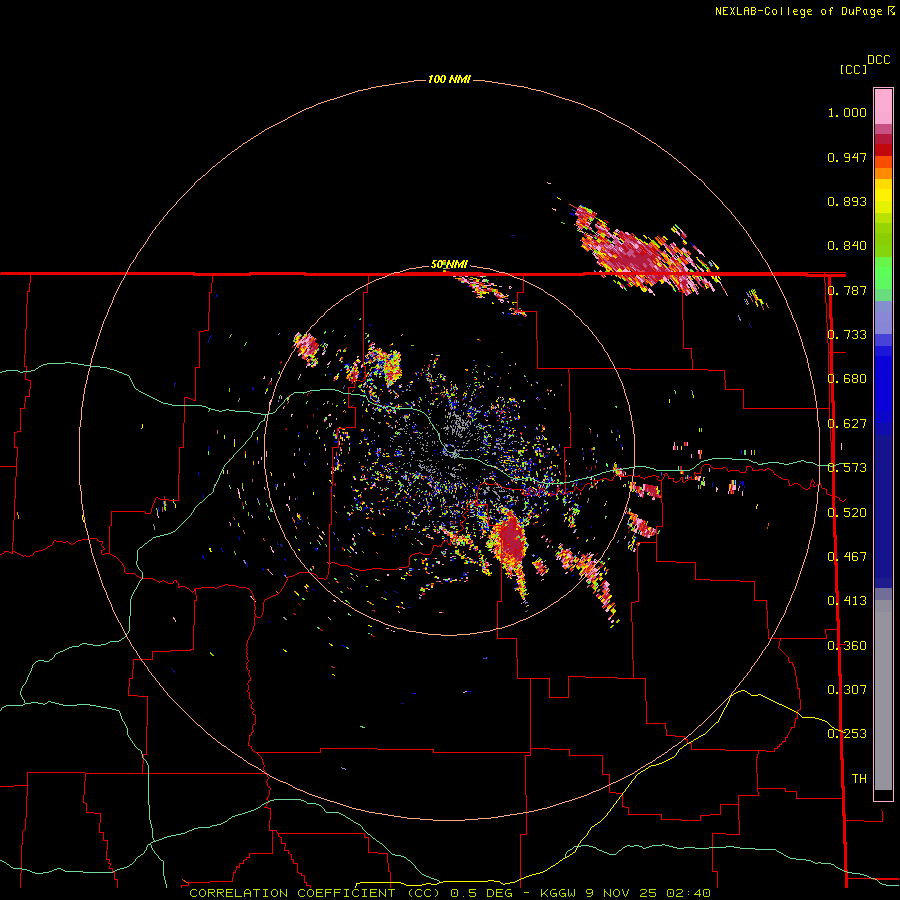900x900 pixels.
Task: Click the 02:40 timestamp in caption
Action: pyautogui.click(x=688, y=893)
